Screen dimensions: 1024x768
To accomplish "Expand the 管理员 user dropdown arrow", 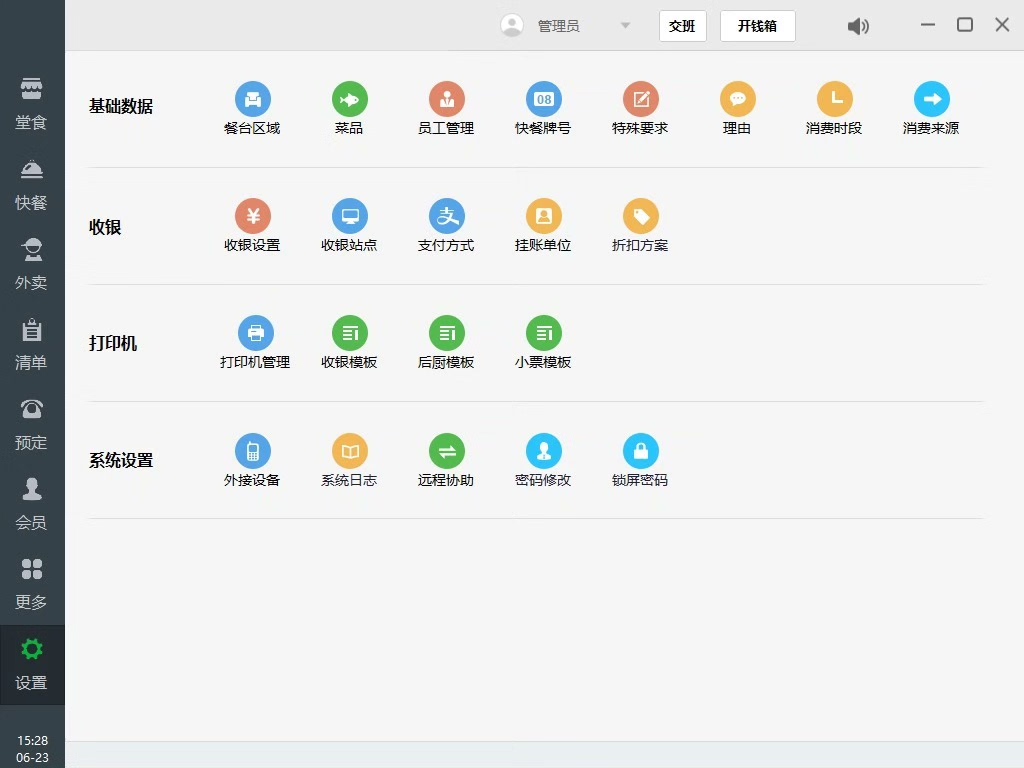I will click(625, 26).
